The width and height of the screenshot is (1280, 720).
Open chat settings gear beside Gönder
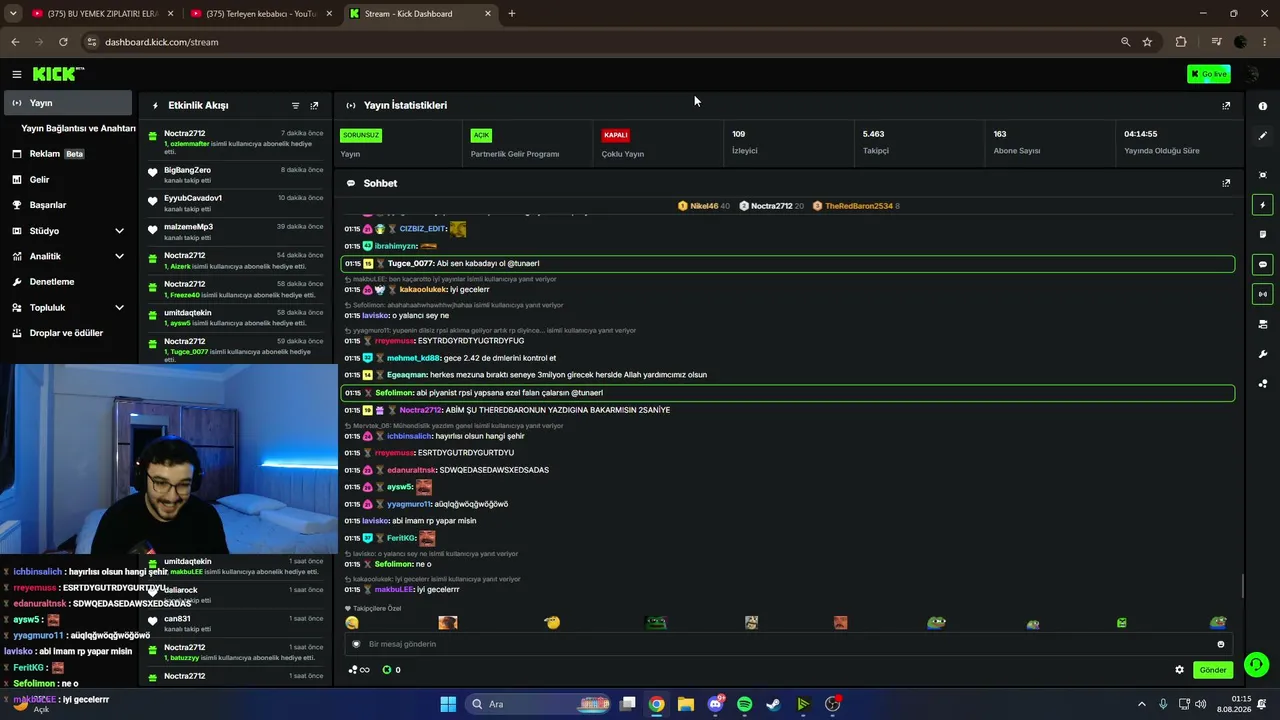click(x=1179, y=670)
